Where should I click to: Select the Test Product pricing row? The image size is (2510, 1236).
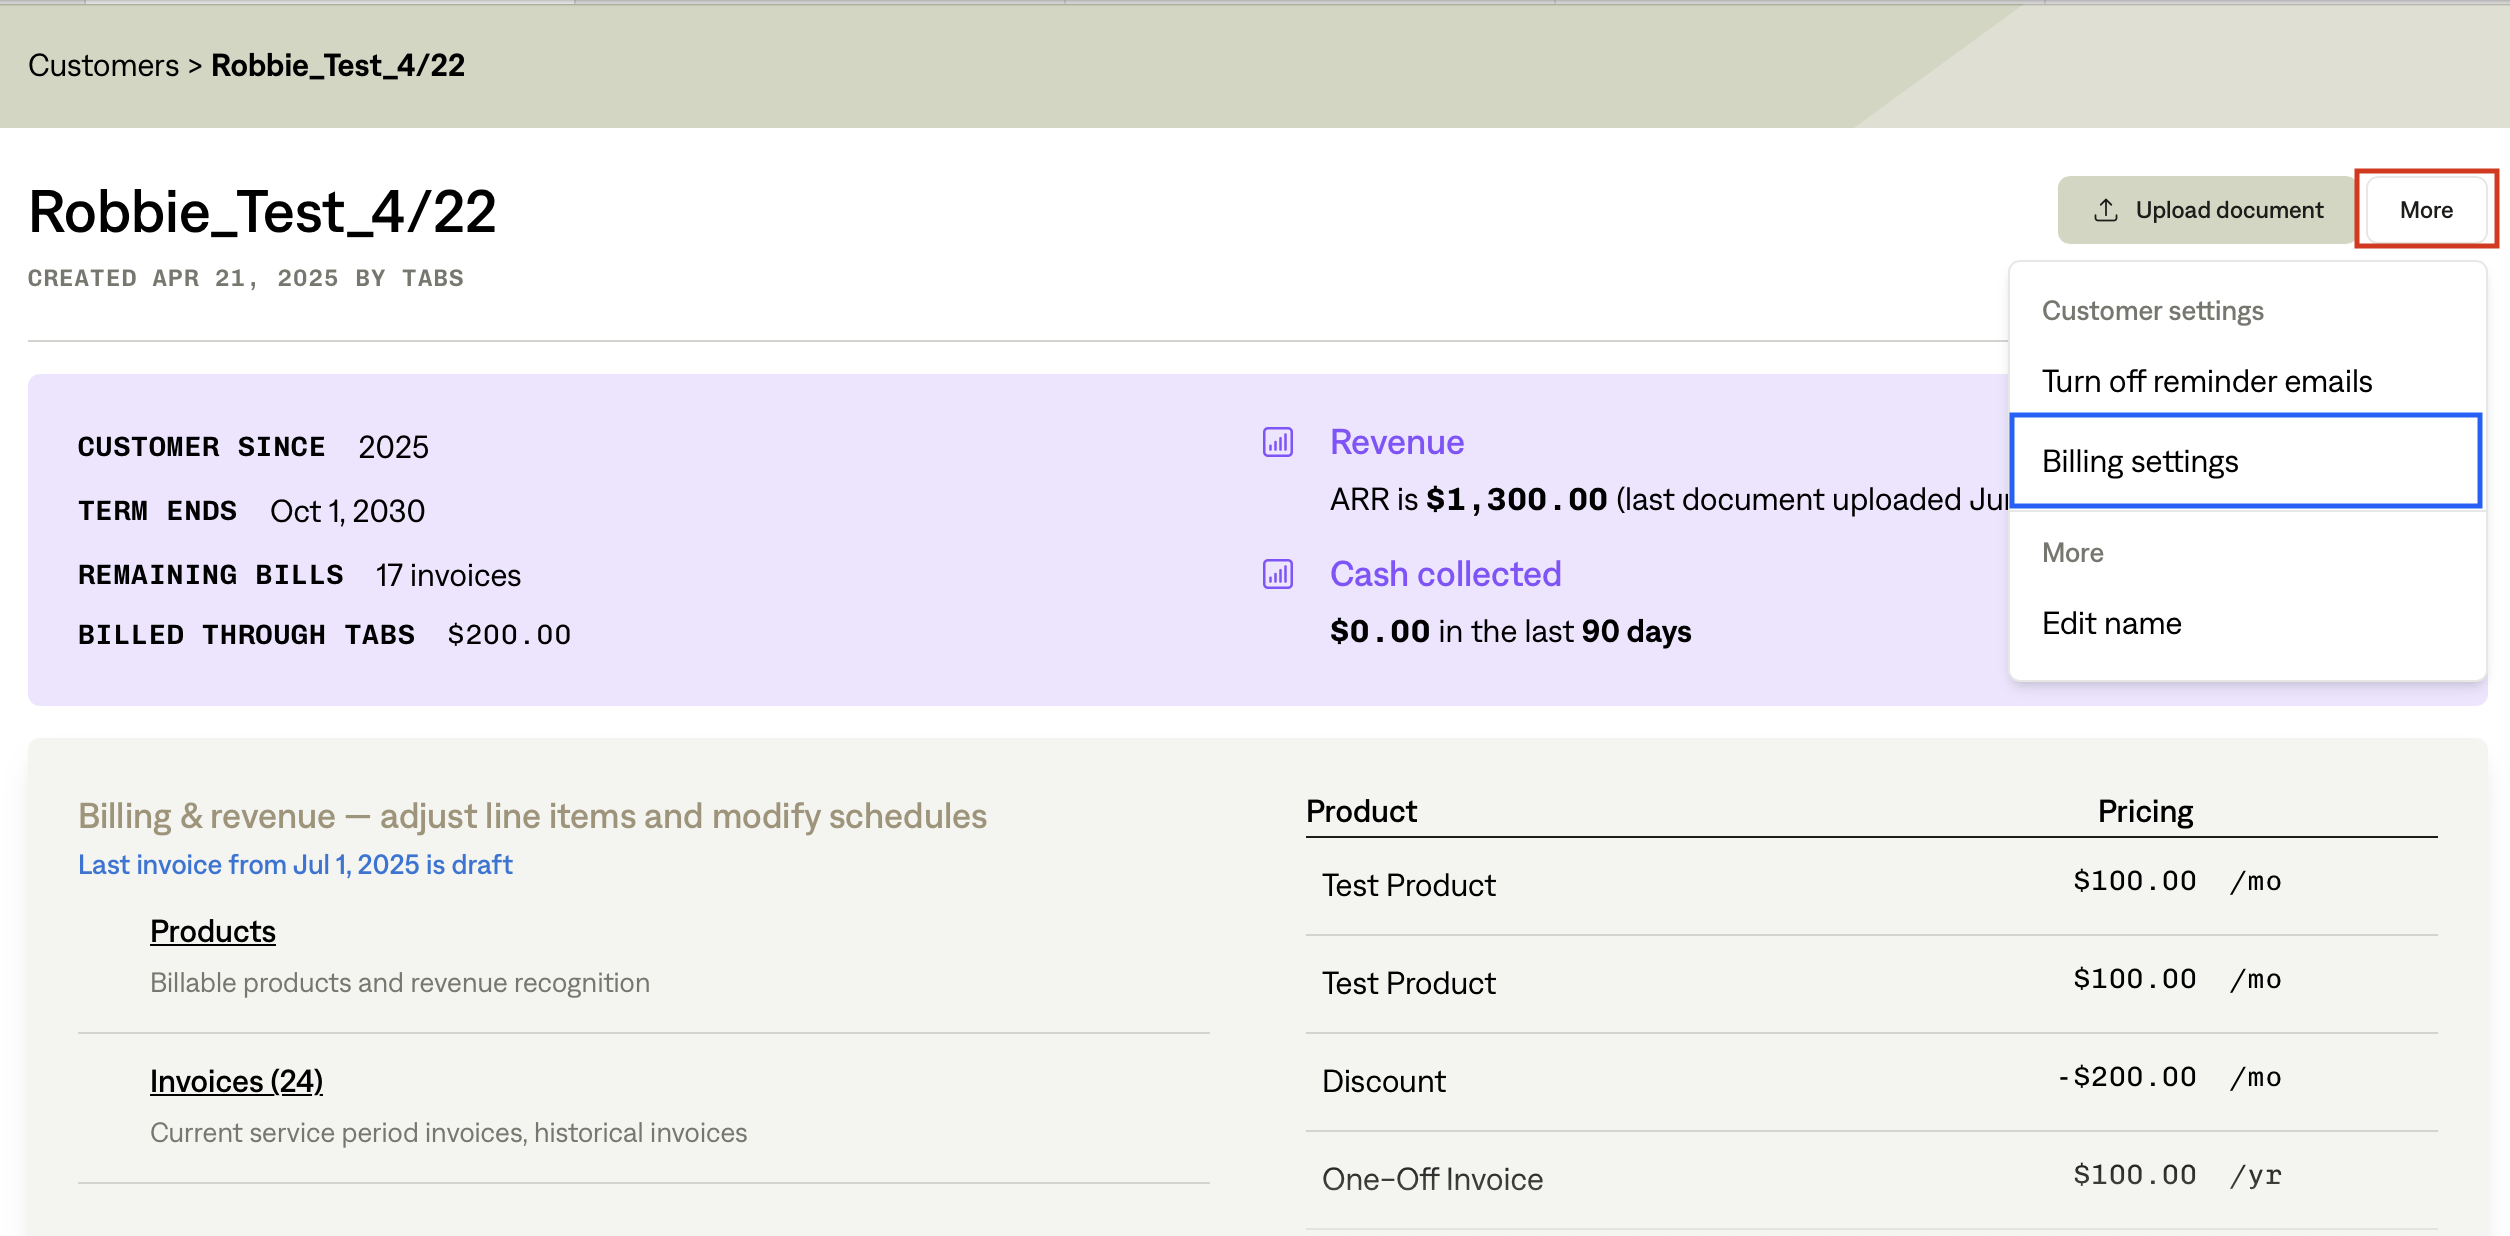[x=1408, y=884]
